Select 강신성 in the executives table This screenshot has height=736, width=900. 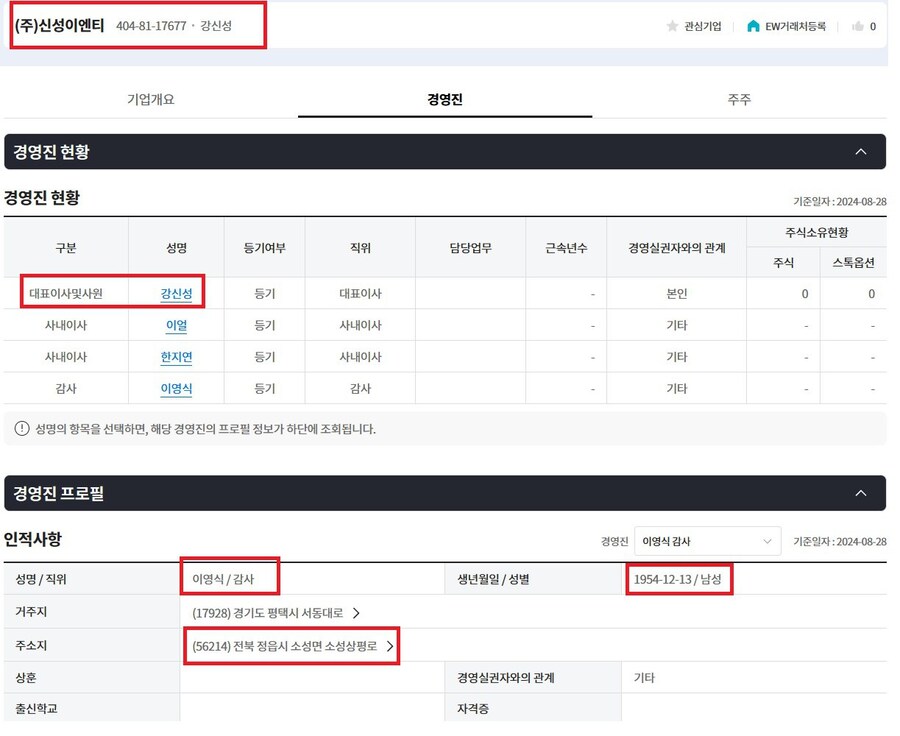pos(176,292)
